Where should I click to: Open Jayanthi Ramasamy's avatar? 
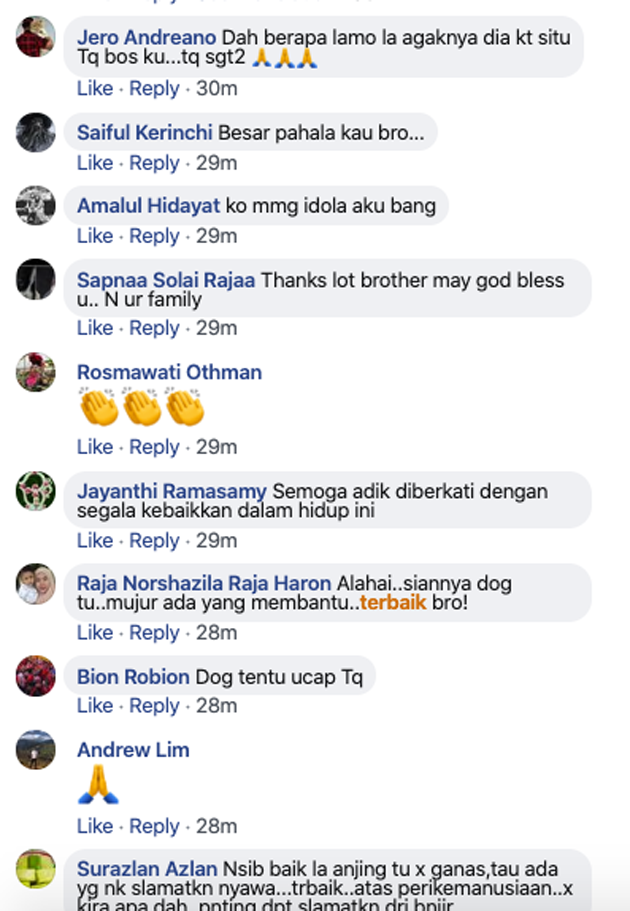[x=36, y=491]
